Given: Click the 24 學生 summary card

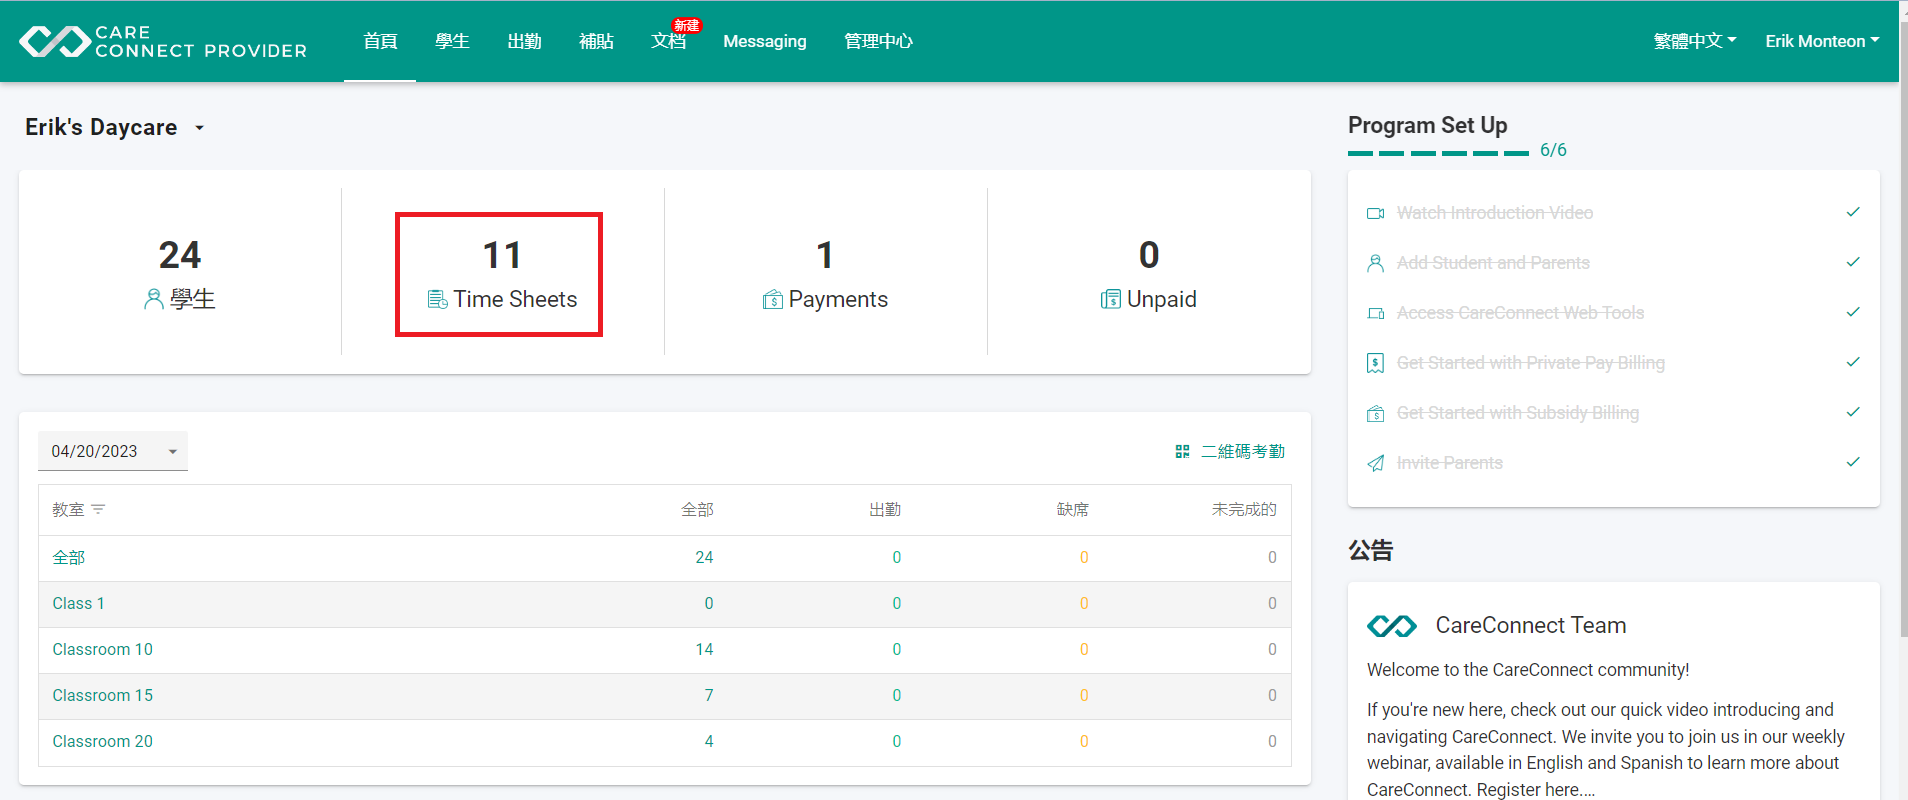Looking at the screenshot, I should pyautogui.click(x=180, y=272).
